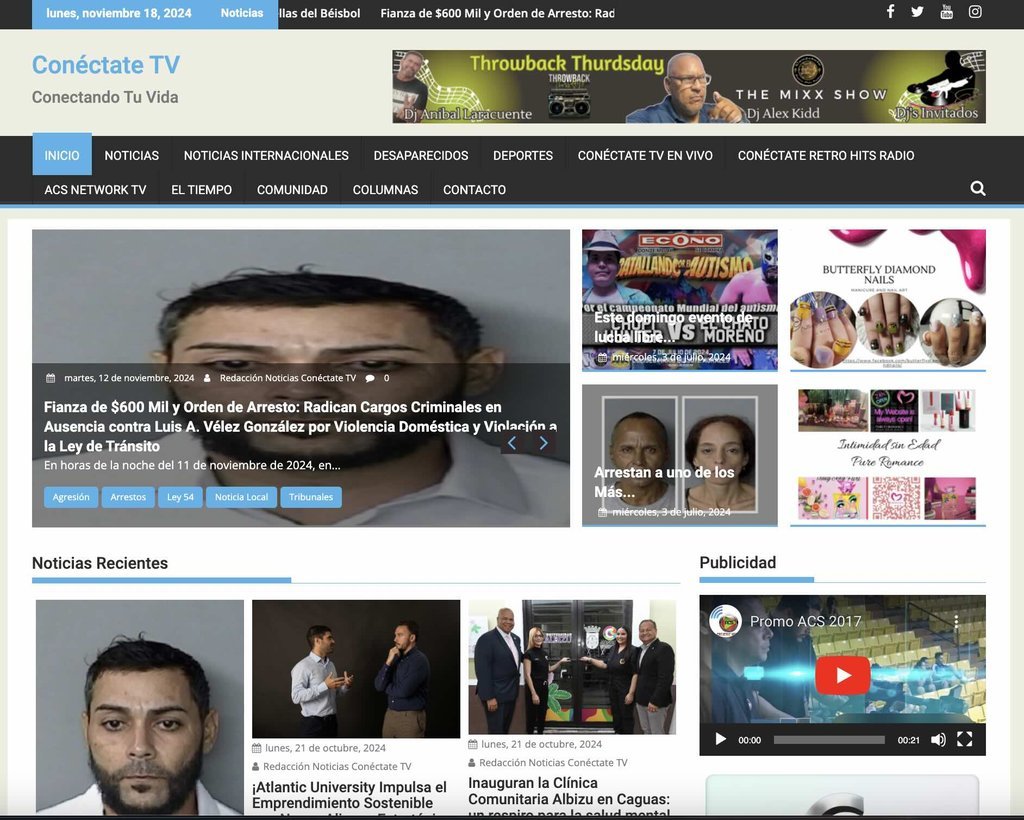This screenshot has width=1024, height=820.
Task: Open CONÉCTATE RETRO HITS RADIO menu item
Action: (826, 155)
